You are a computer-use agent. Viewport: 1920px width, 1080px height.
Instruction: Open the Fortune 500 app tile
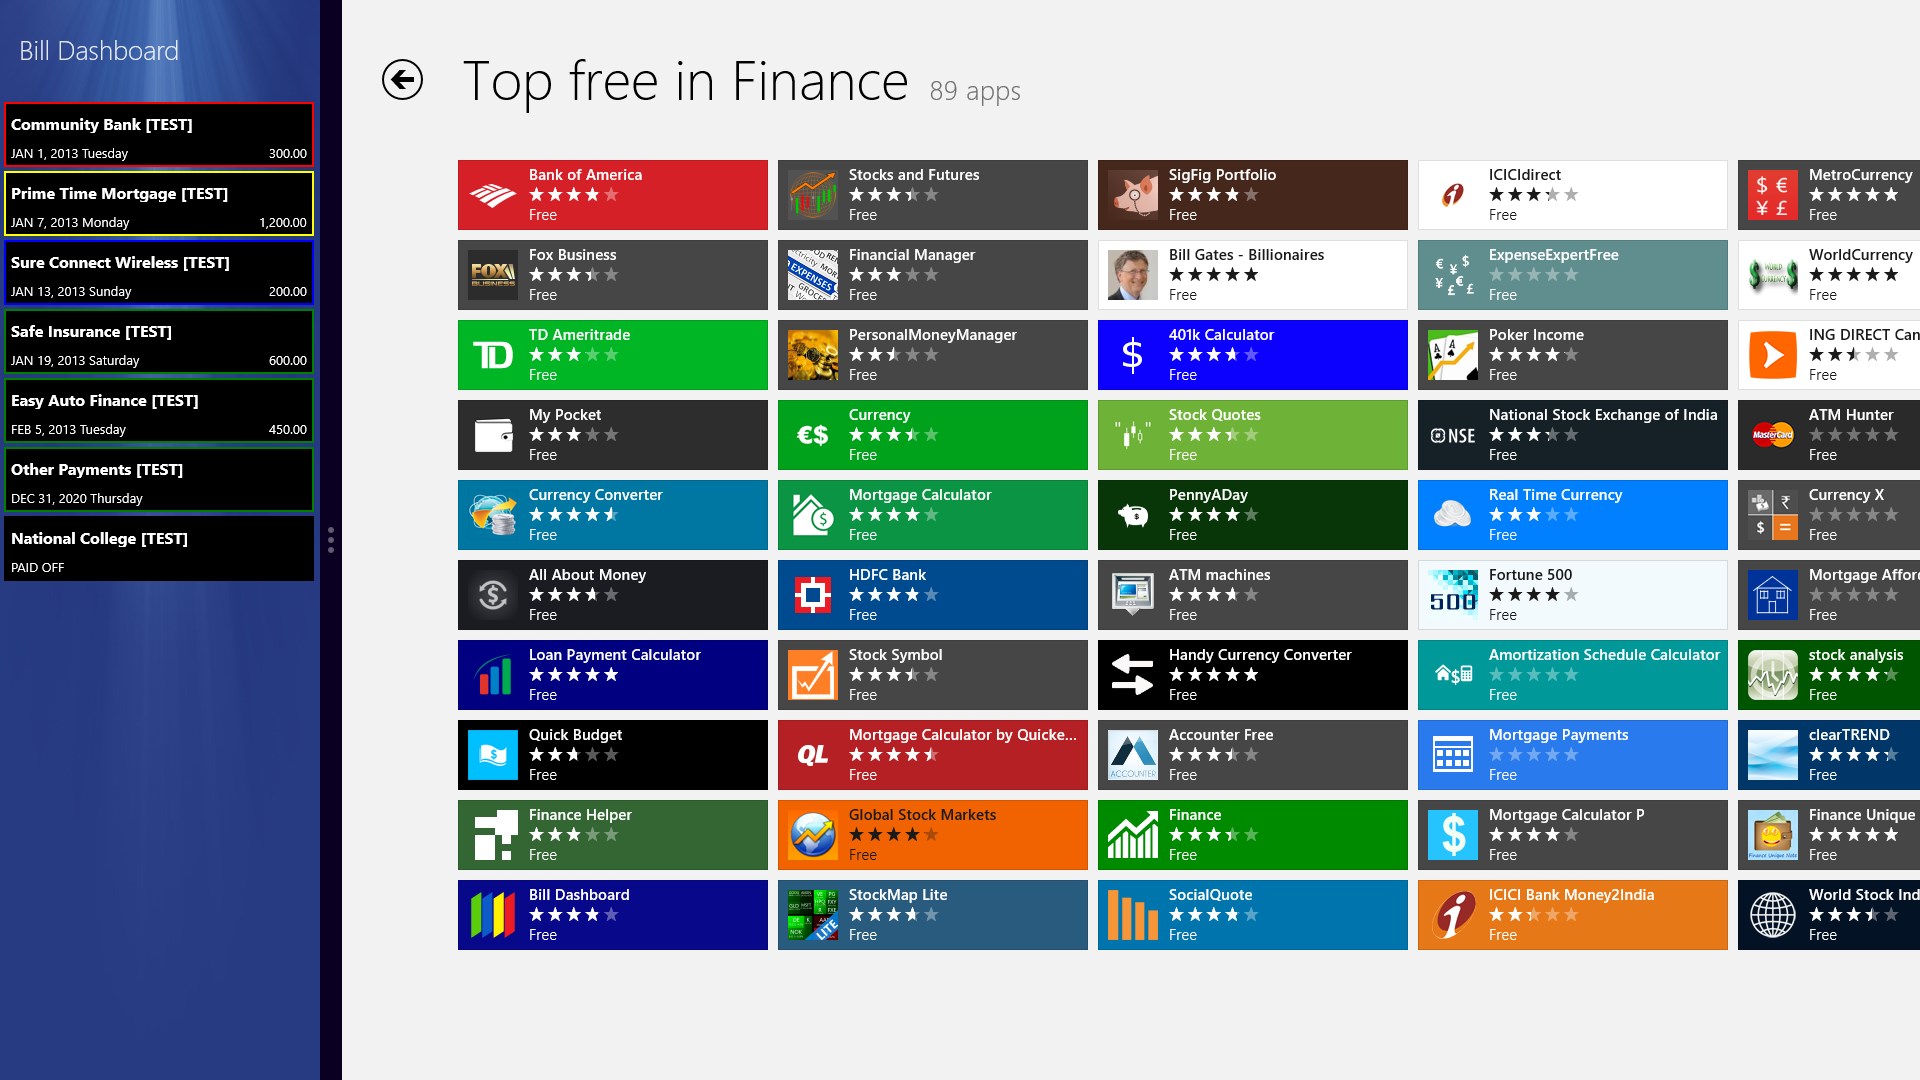pos(1572,595)
